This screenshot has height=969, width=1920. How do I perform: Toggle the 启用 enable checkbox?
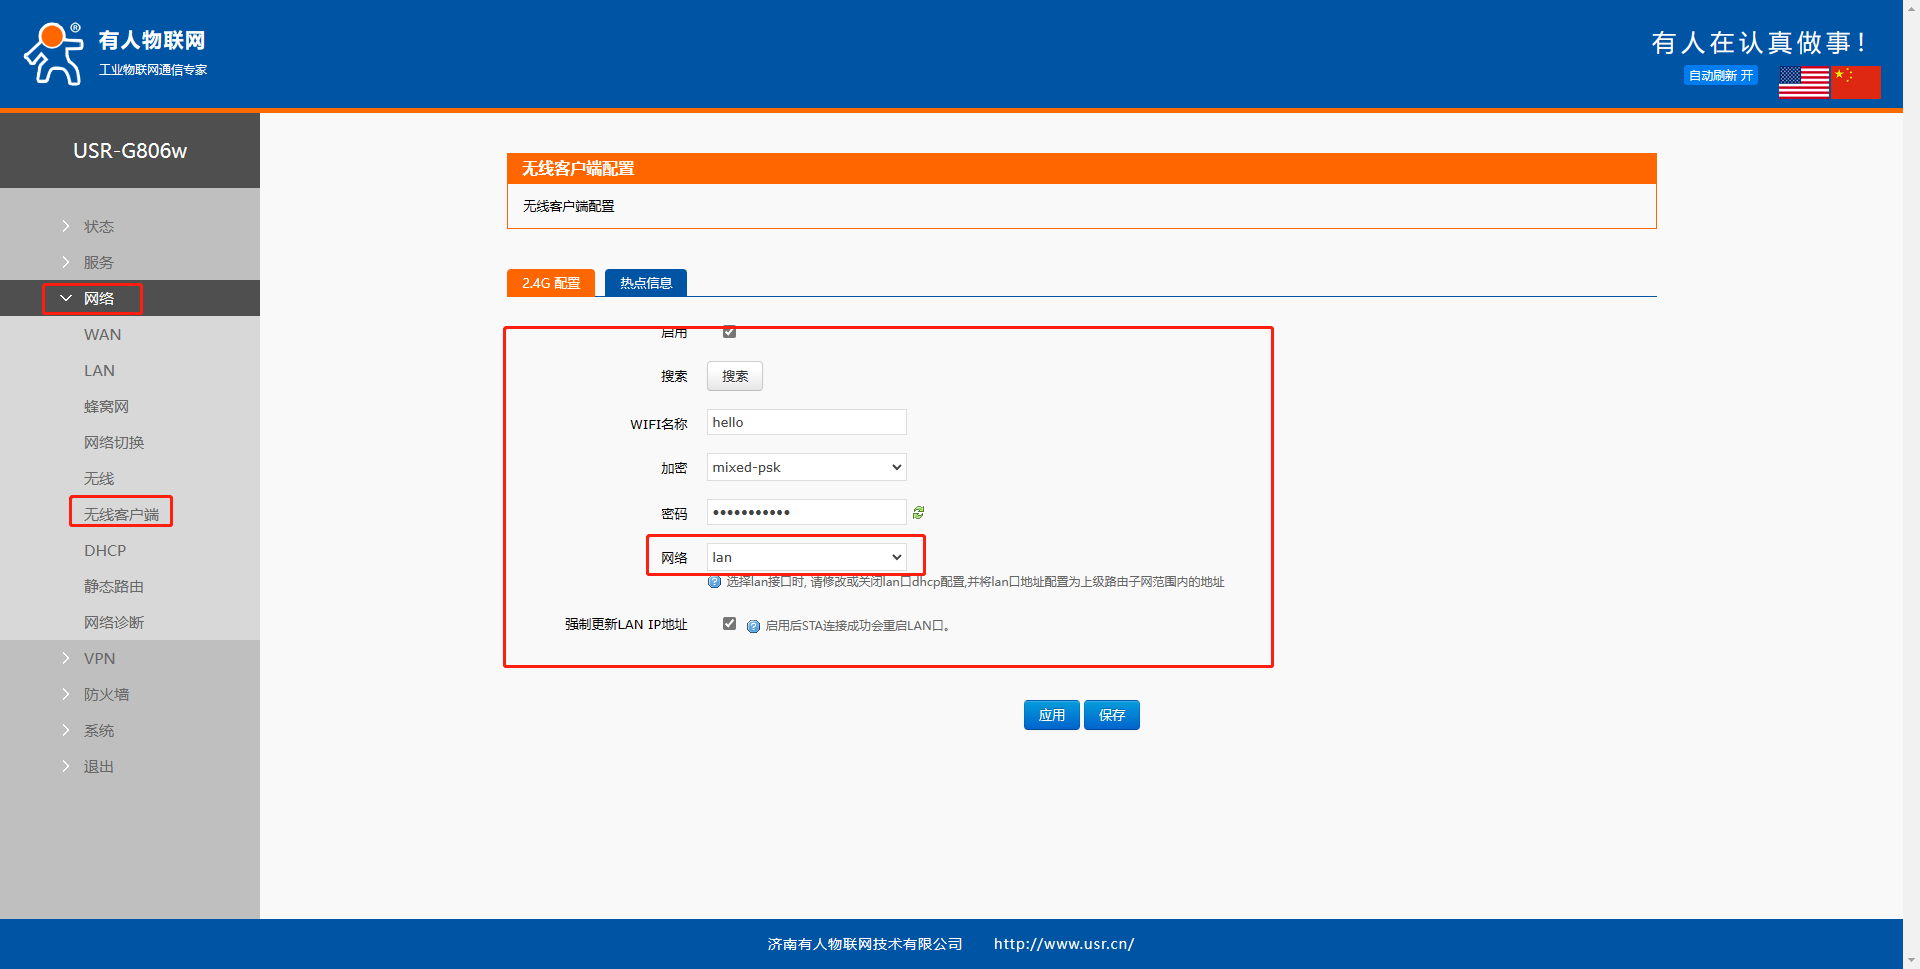pos(729,332)
